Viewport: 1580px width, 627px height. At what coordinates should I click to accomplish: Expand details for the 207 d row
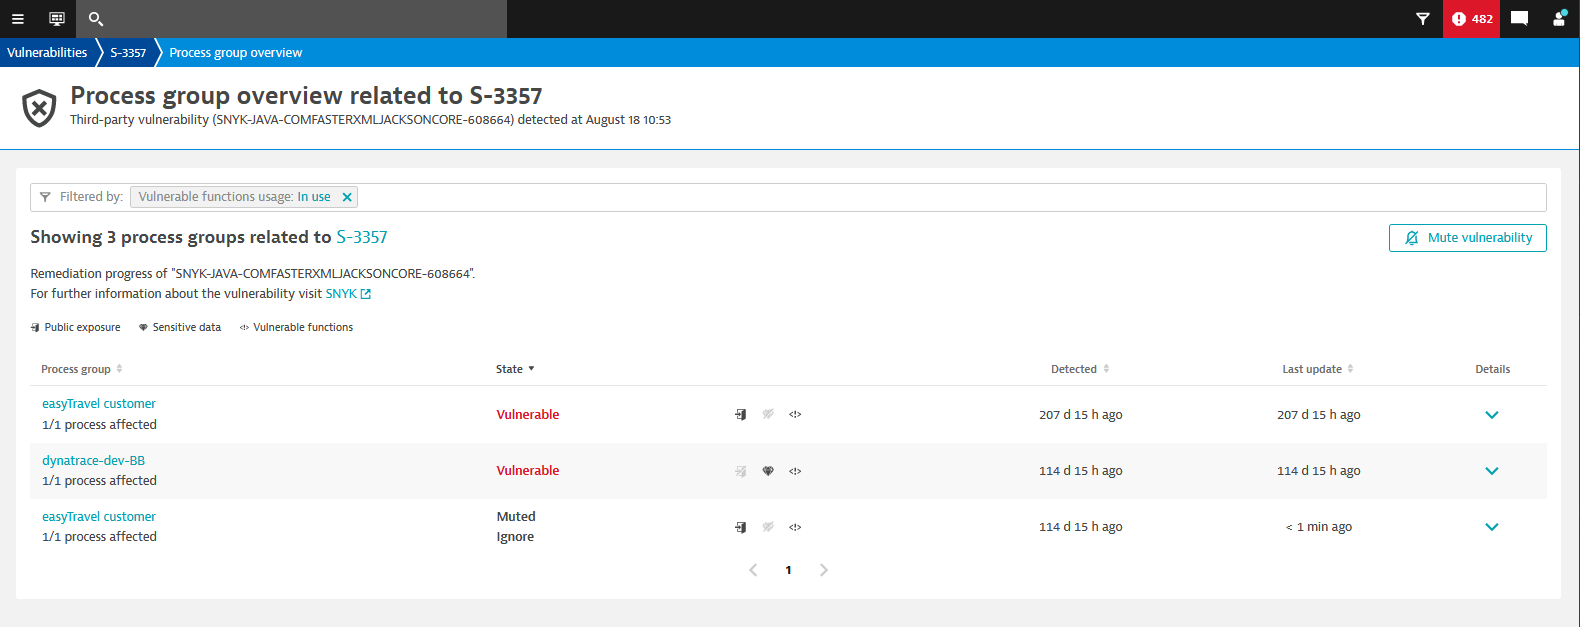(x=1492, y=415)
